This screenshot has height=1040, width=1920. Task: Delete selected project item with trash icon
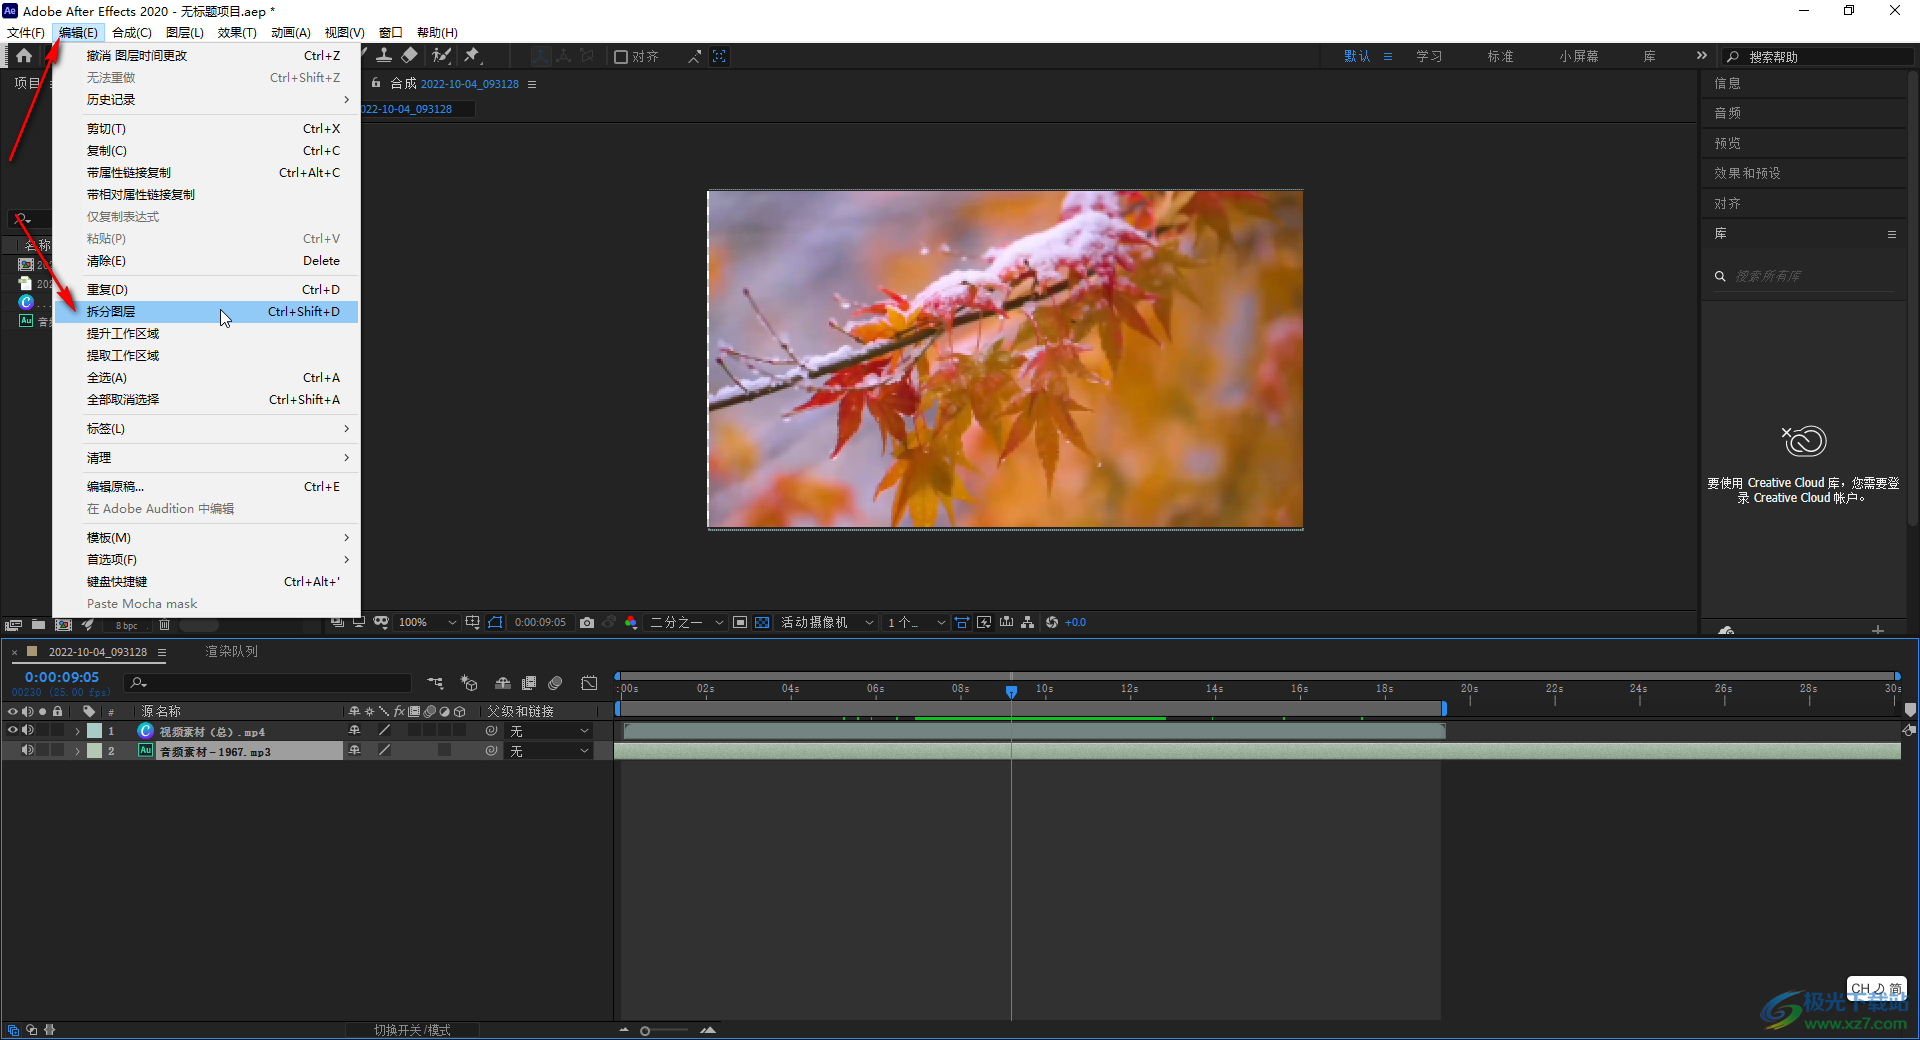tap(165, 624)
